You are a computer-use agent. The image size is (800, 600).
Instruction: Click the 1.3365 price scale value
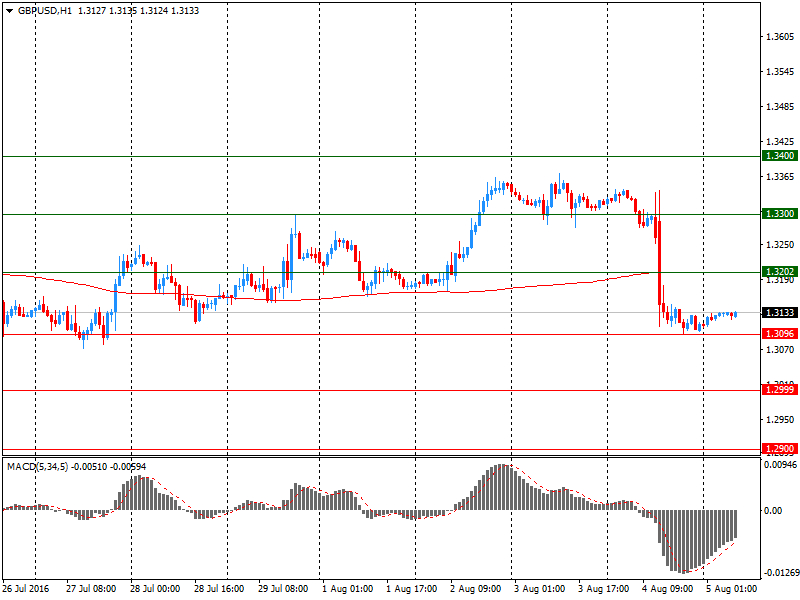tap(780, 177)
